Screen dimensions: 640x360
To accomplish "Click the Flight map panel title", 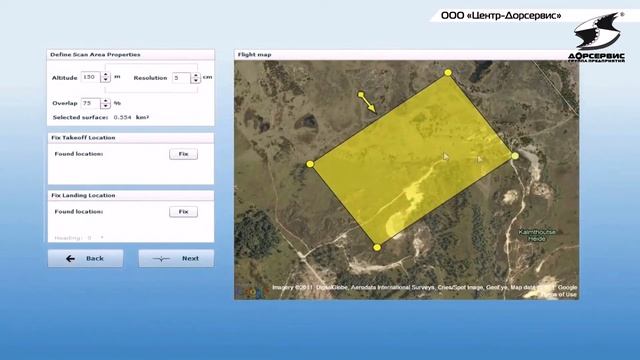I will tap(254, 54).
